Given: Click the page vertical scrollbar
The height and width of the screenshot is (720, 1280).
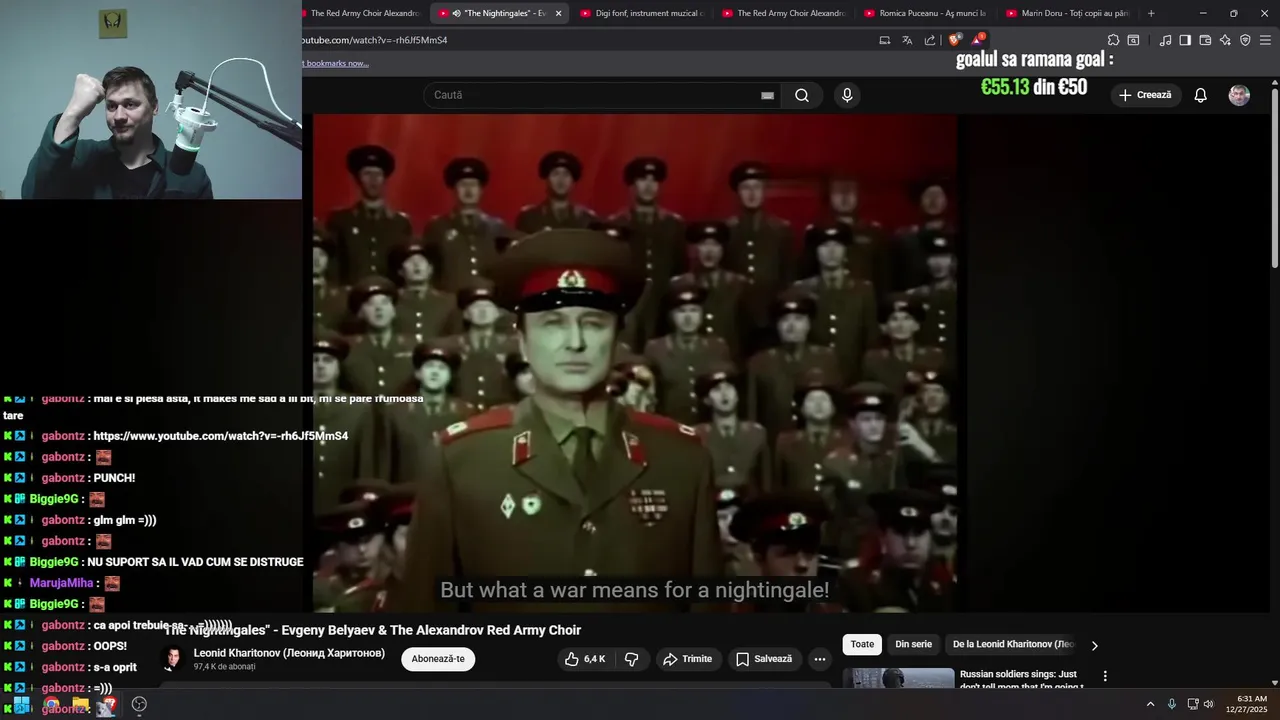Looking at the screenshot, I should [x=1274, y=180].
